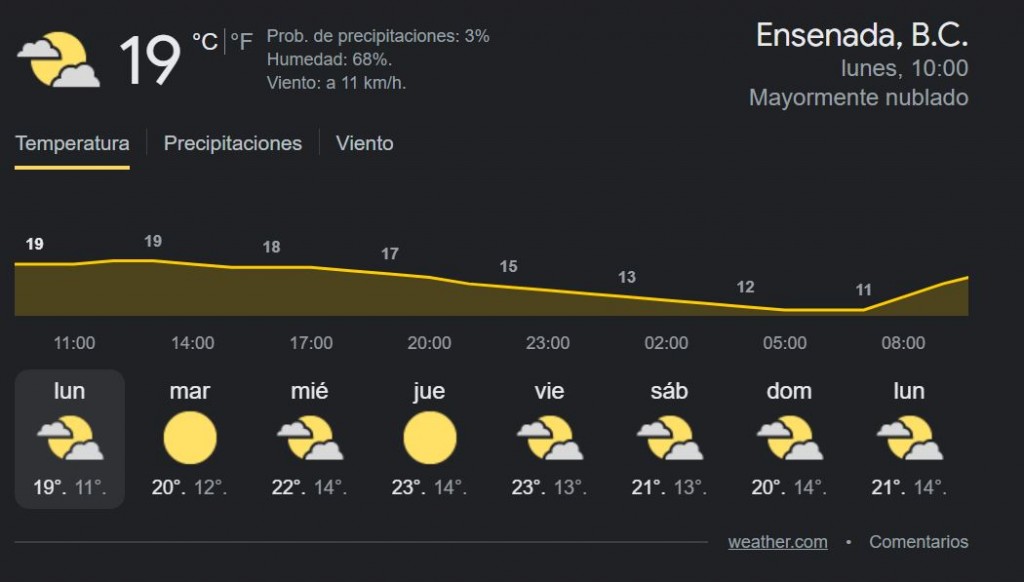Select the partly cloudy icon for vie
The height and width of the screenshot is (582, 1024).
549,438
